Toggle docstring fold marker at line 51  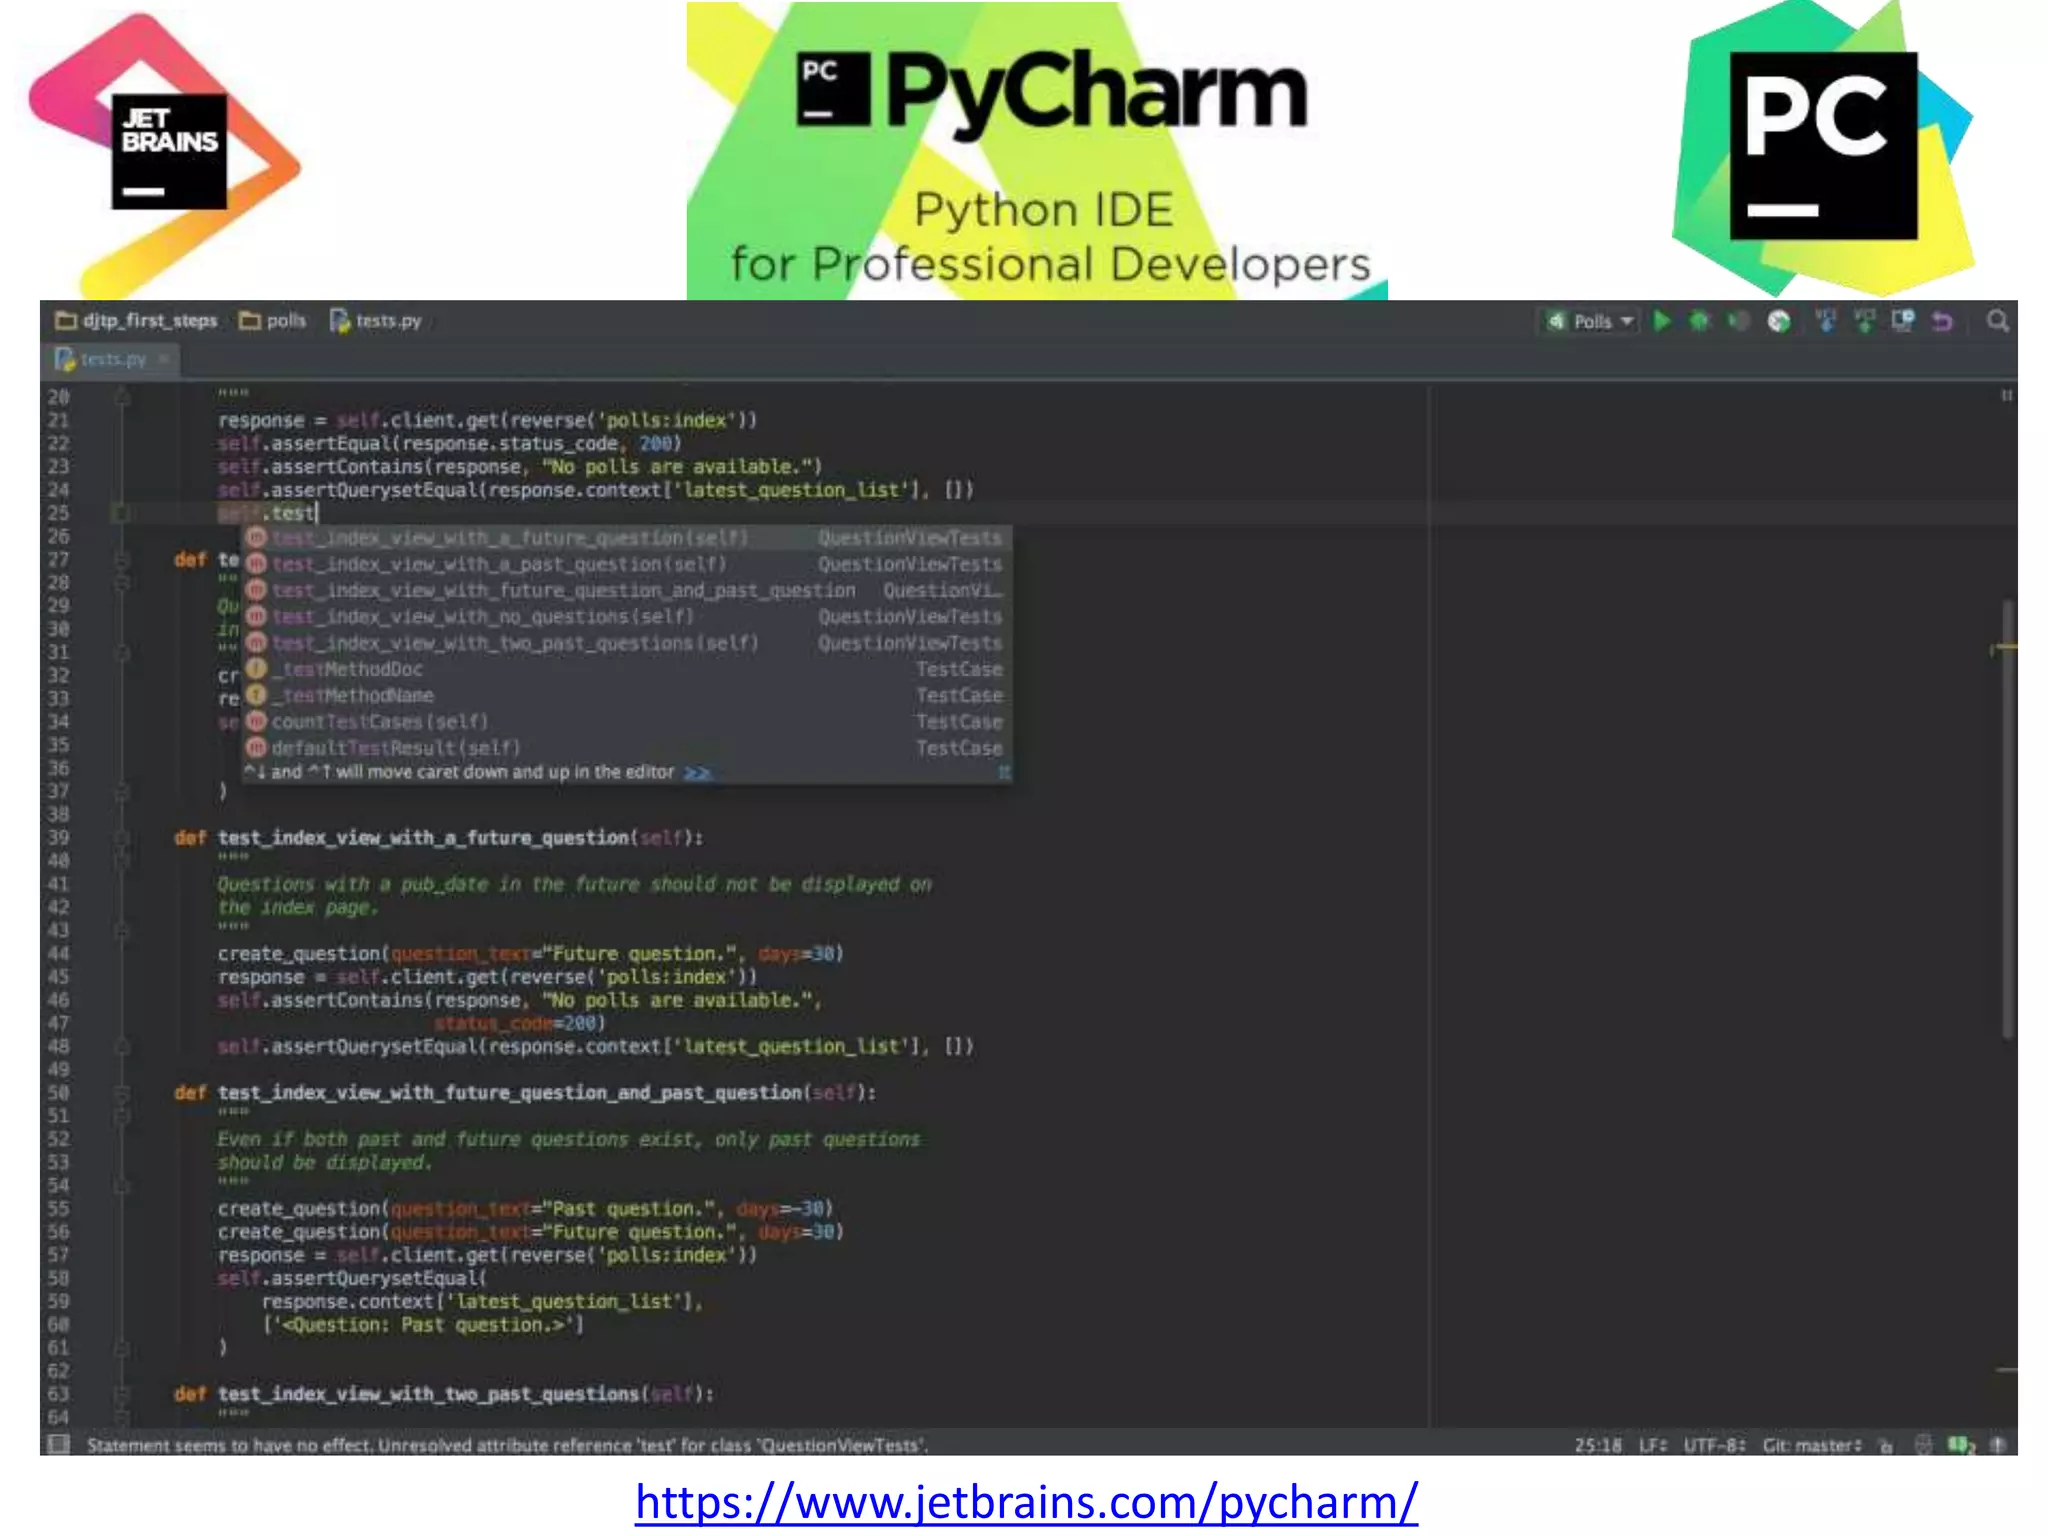click(x=122, y=1116)
